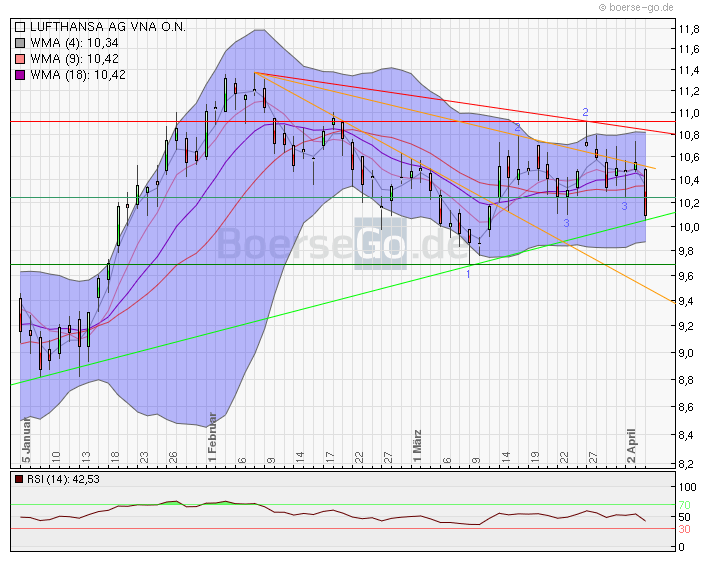Select the purple WMA (18) legend swatch

tap(21, 75)
